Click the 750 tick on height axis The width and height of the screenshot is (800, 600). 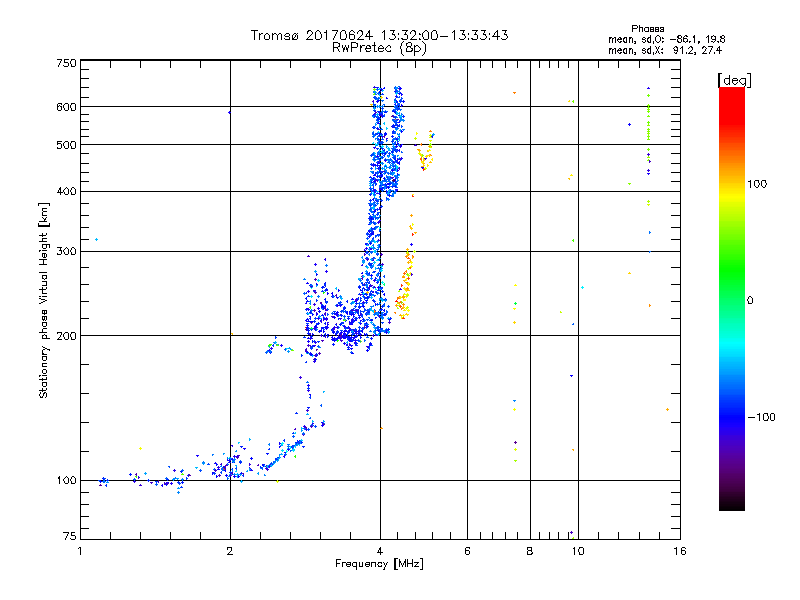pos(65,62)
